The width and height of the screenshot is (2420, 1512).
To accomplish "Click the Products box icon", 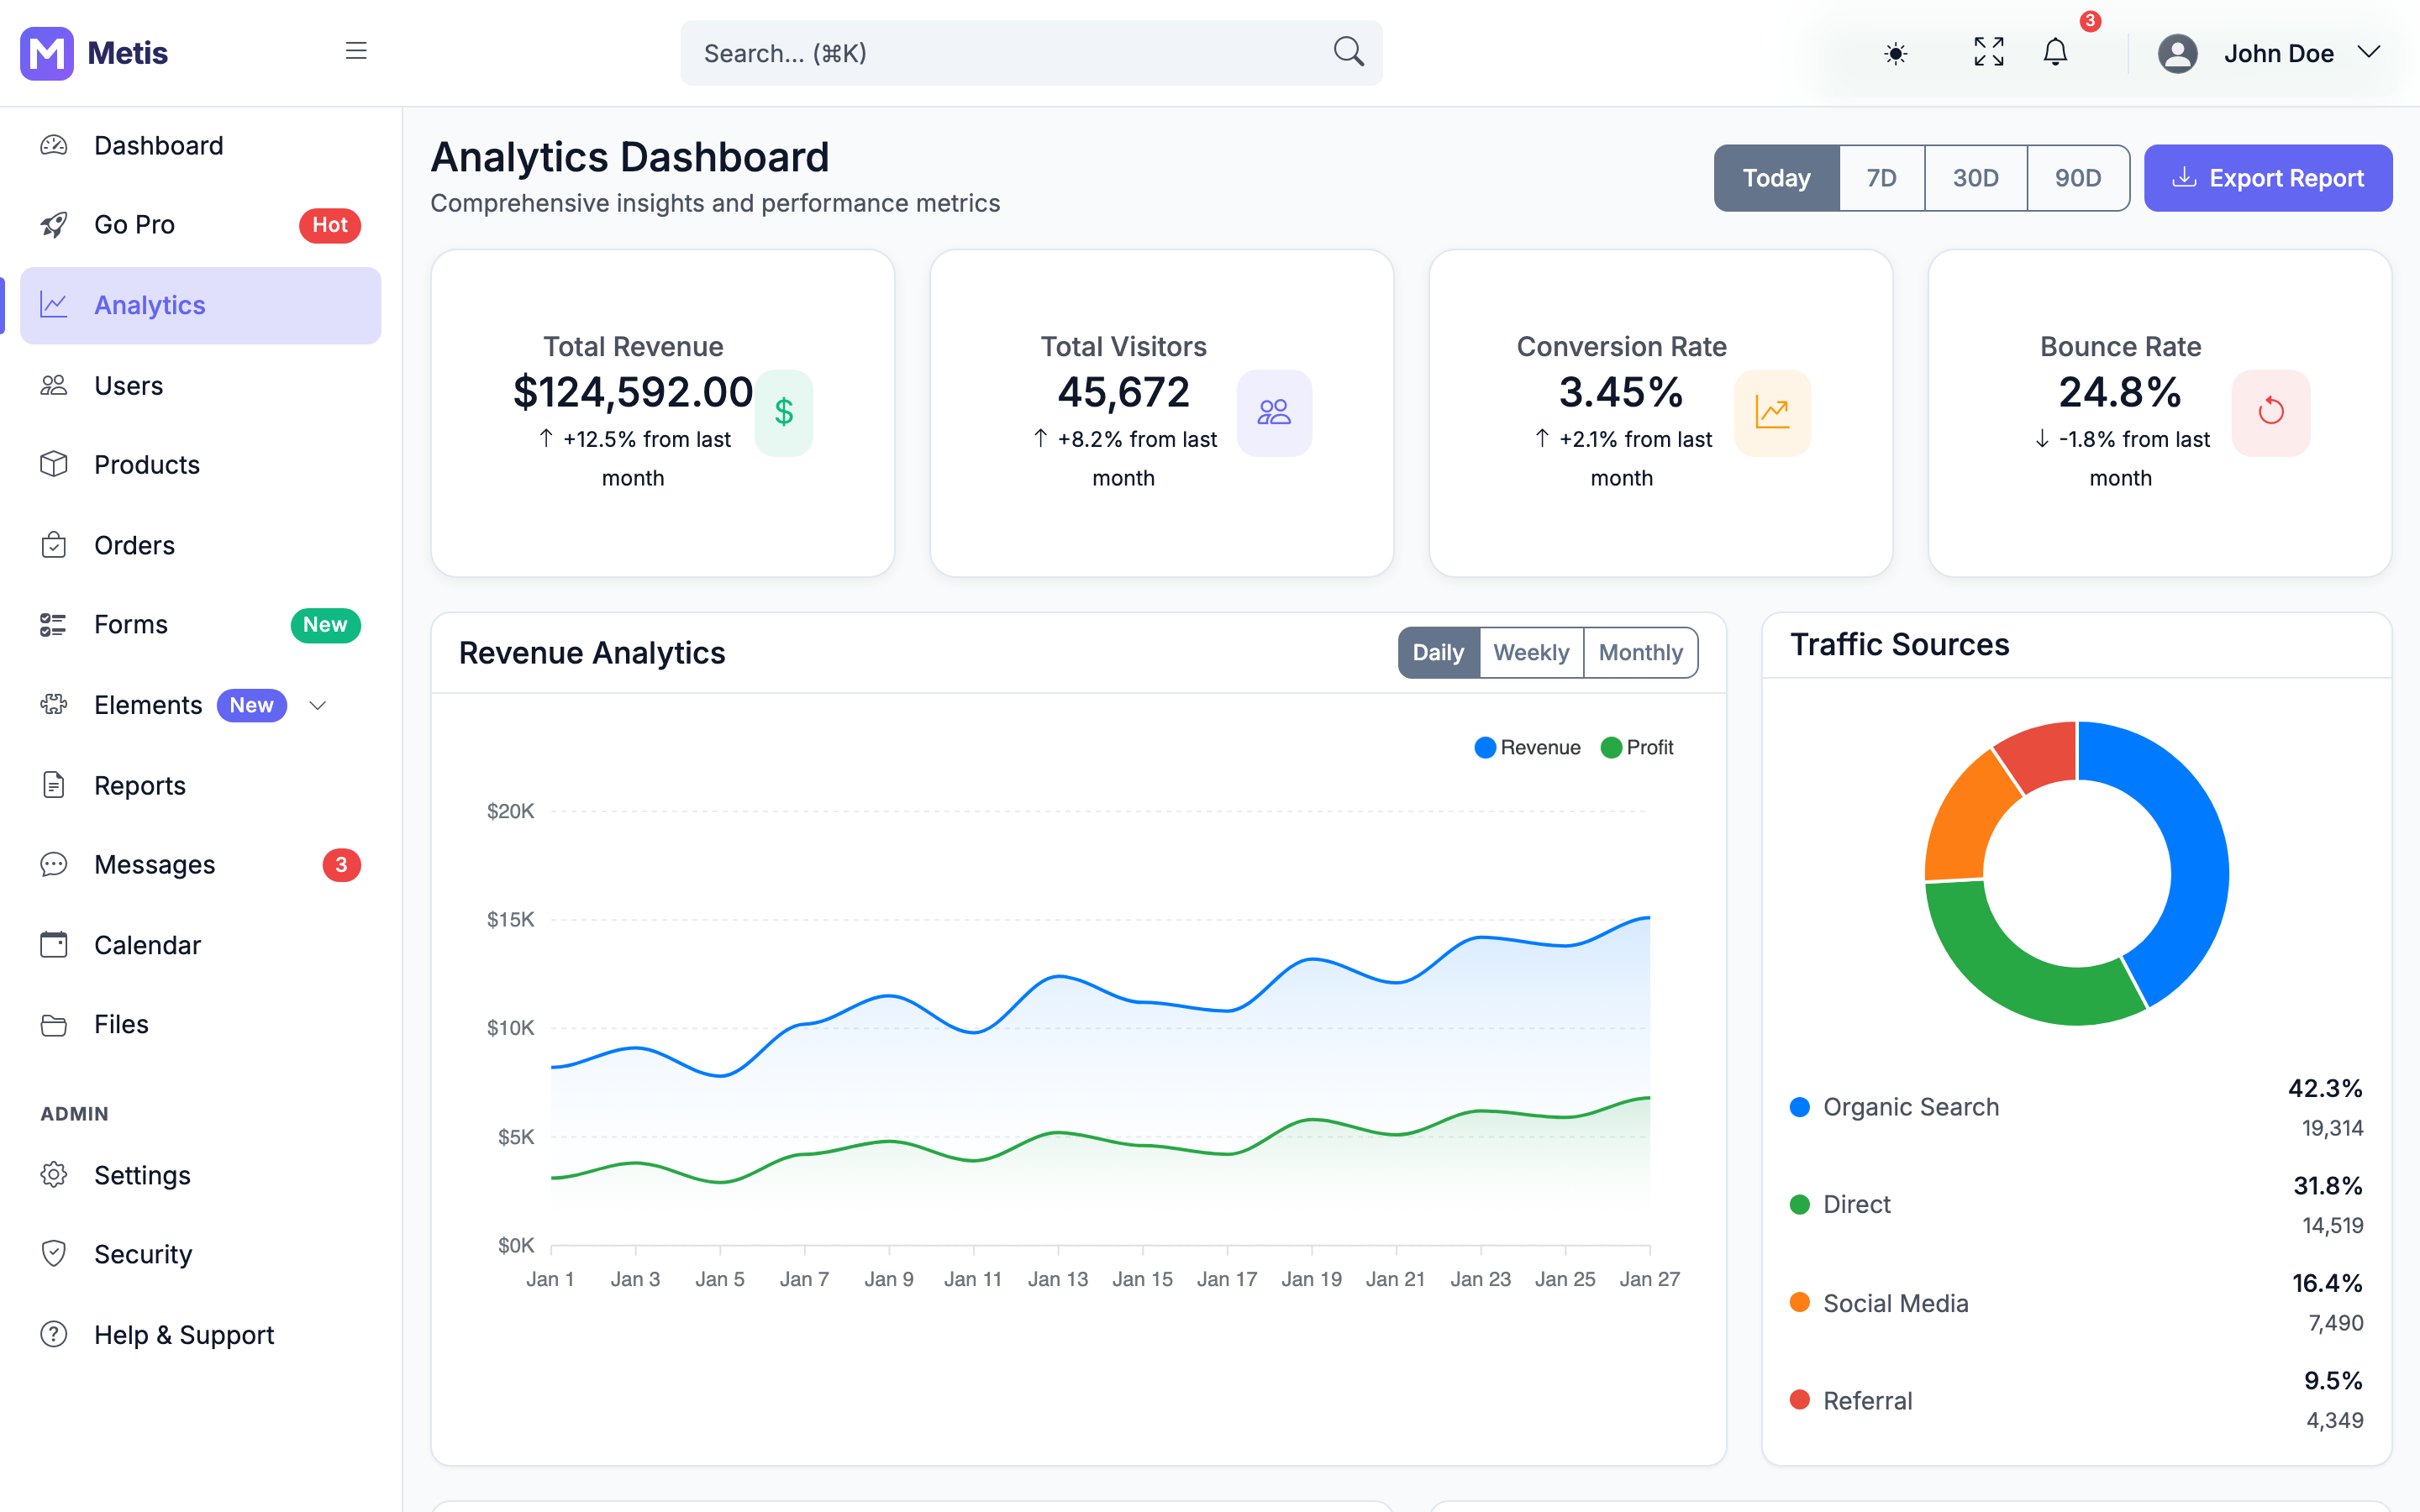I will [54, 465].
